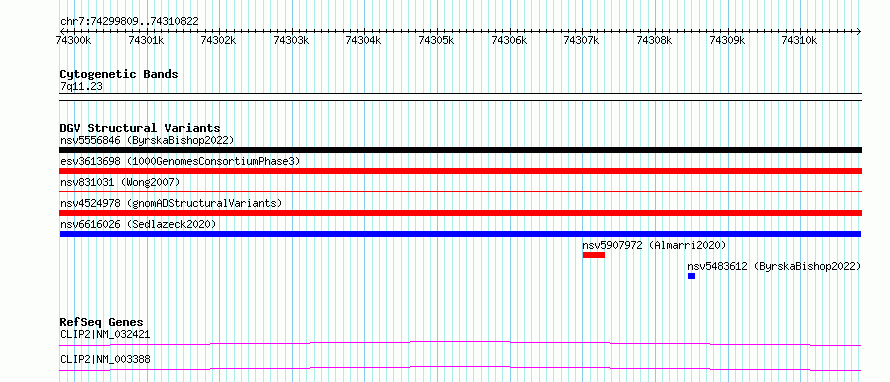Click the magenta CLIP2|NM_003388 gene line
Screen dimensions: 890x382
point(460,368)
